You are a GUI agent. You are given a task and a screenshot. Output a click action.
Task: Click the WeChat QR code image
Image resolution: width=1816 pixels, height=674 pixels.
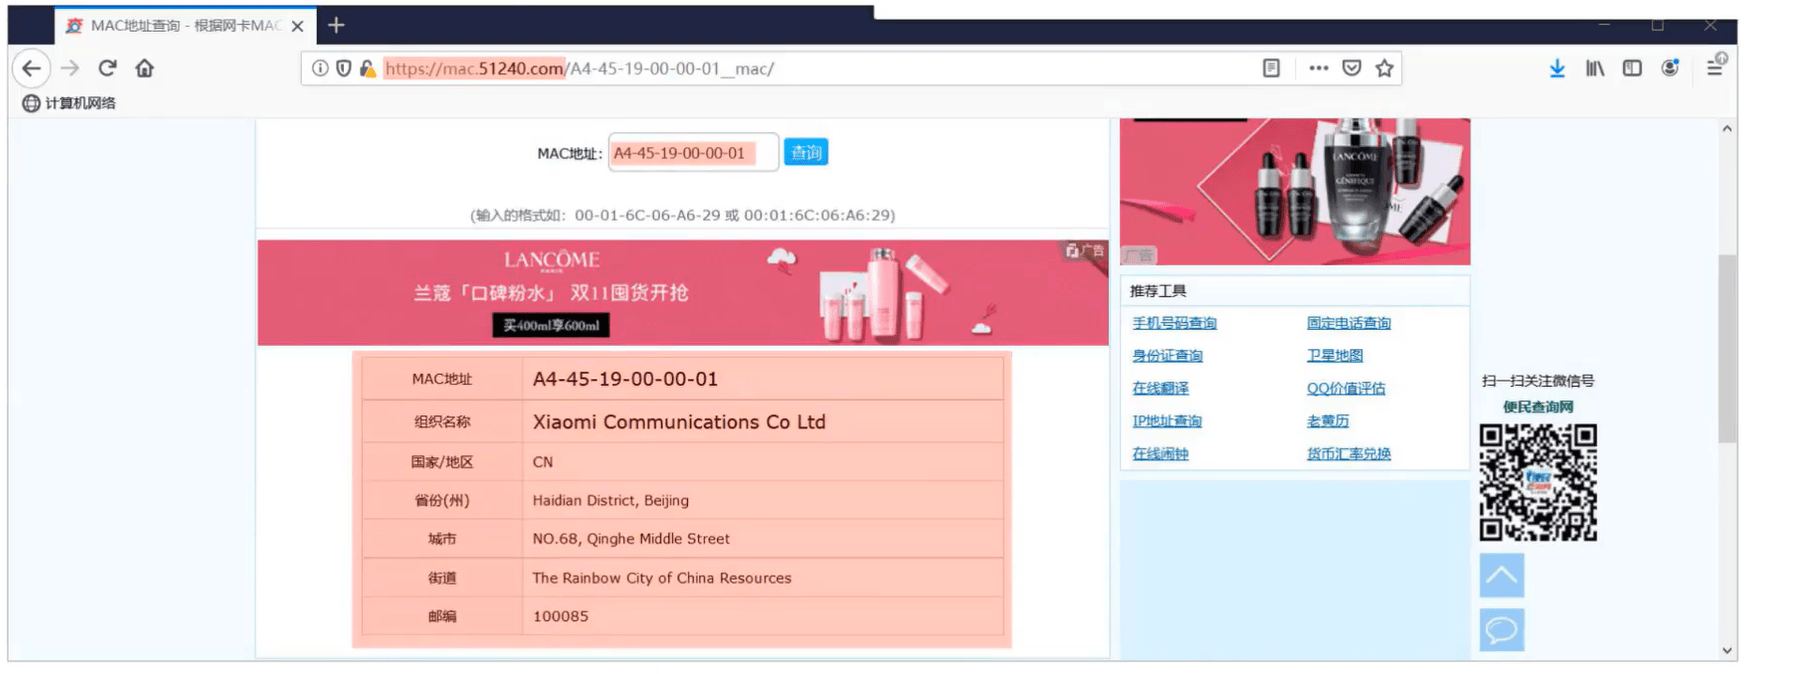pos(1538,483)
